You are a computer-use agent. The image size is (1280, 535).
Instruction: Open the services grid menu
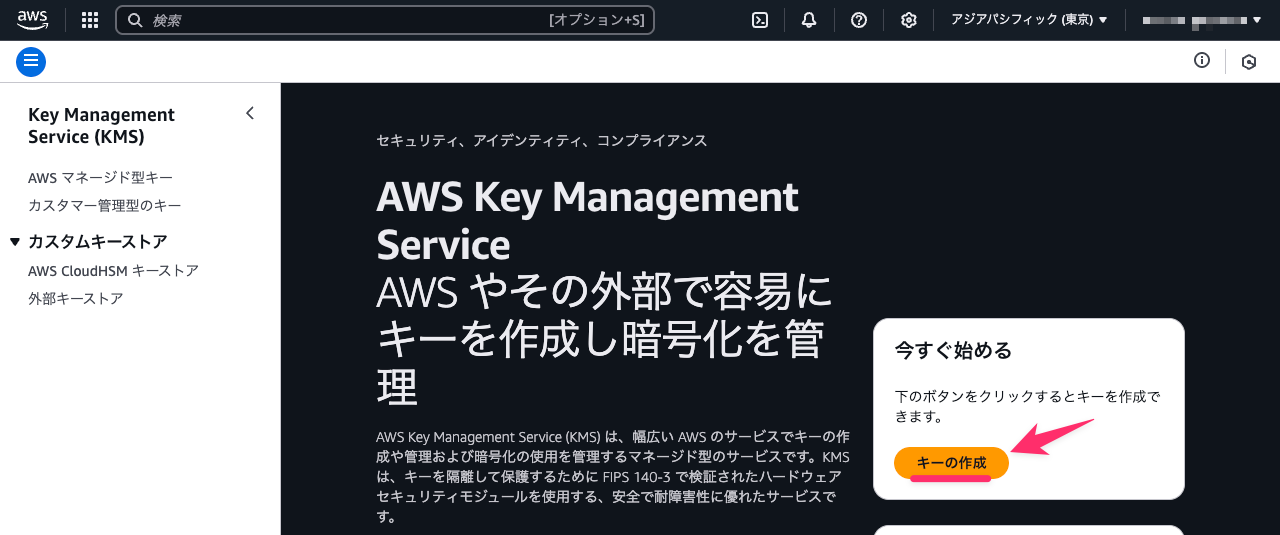point(90,20)
